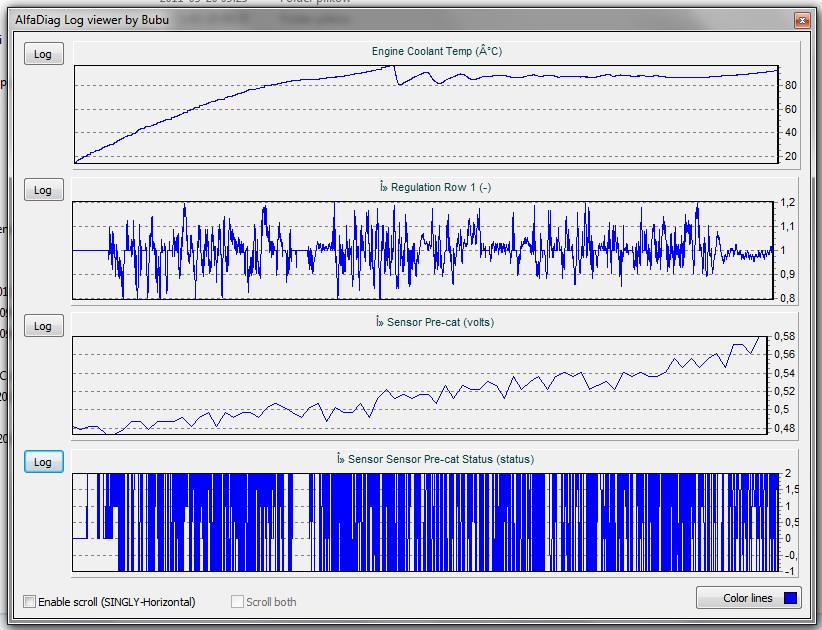Viewport: 822px width, 630px height.
Task: Click the AlfaDiag Log viewer title bar
Action: point(400,20)
